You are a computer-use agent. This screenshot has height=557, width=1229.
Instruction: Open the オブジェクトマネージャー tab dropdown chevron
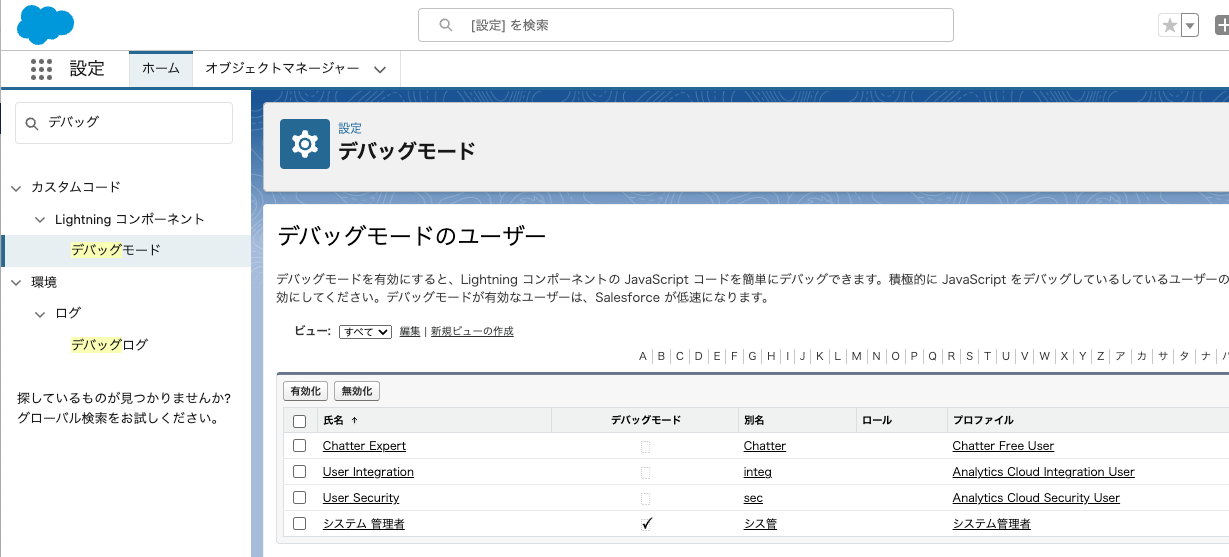pyautogui.click(x=380, y=70)
